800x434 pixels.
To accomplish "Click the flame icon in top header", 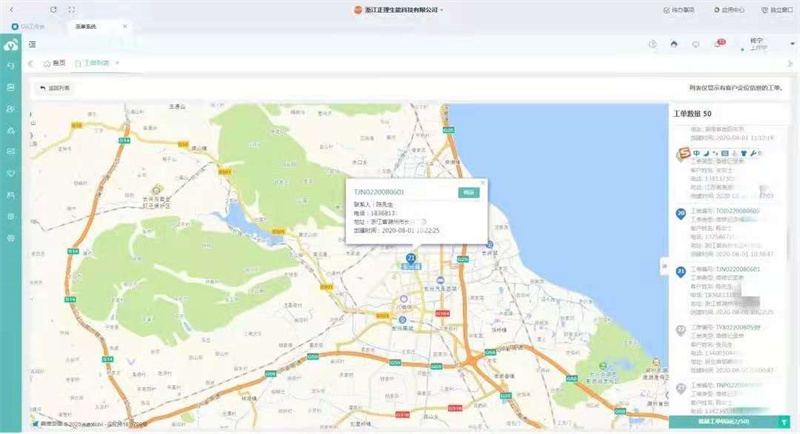I will (674, 44).
